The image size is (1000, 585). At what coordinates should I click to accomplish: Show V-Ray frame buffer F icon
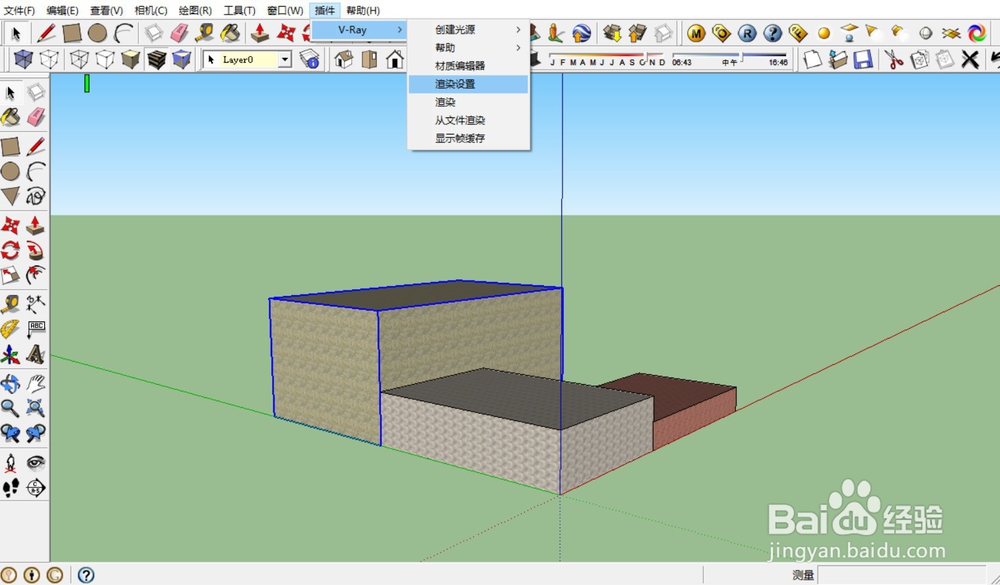tap(798, 33)
